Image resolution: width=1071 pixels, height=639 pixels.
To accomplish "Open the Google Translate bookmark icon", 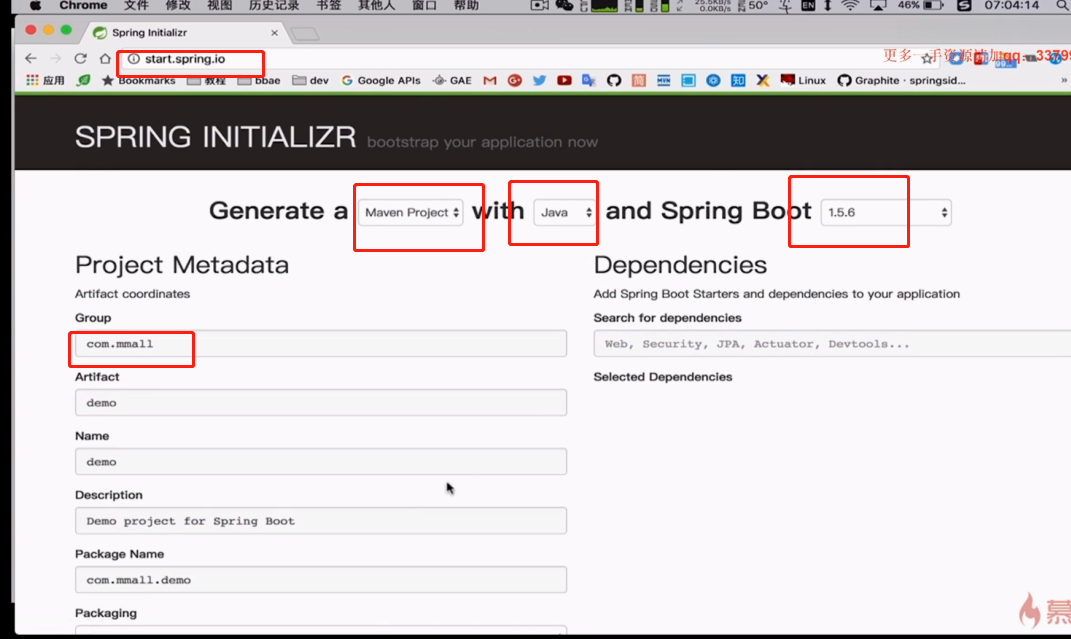I will (x=589, y=81).
